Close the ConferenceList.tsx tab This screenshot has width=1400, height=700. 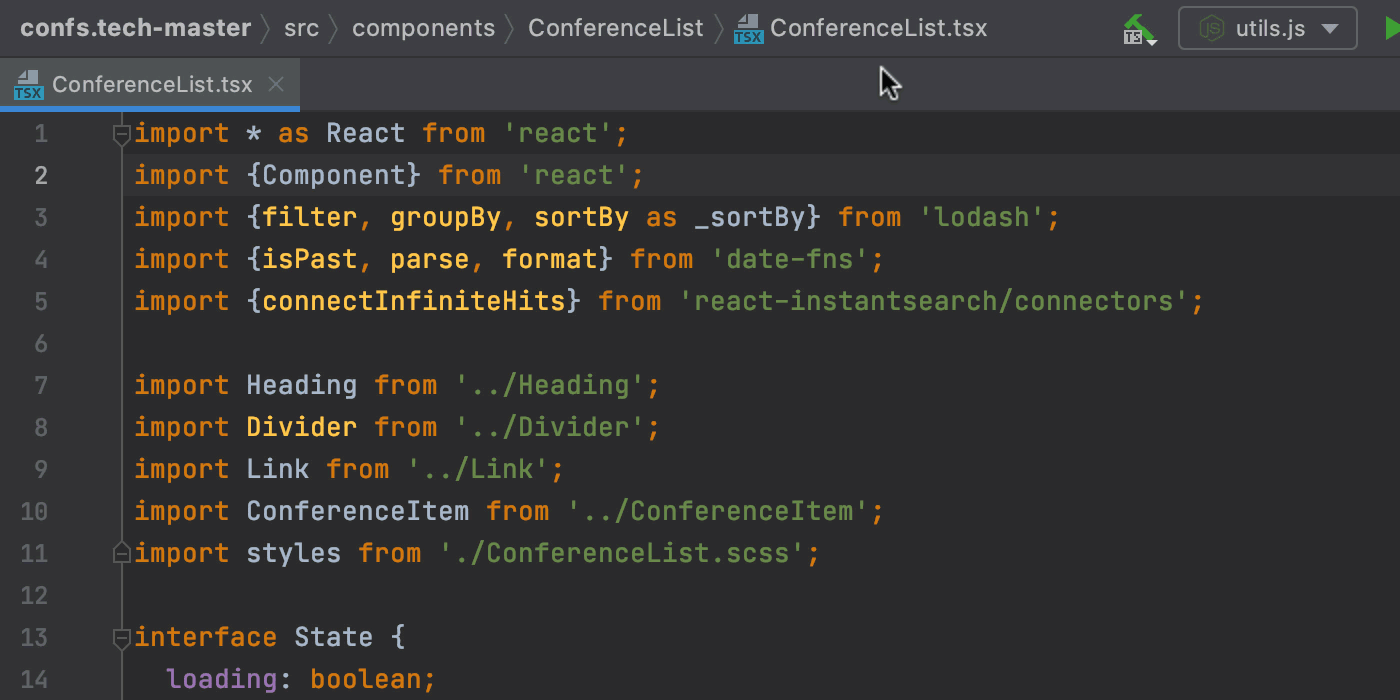[x=275, y=84]
